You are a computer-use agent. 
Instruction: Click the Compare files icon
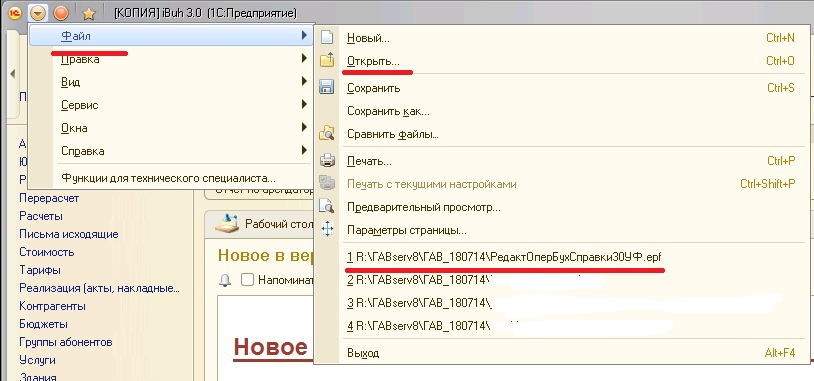[327, 134]
